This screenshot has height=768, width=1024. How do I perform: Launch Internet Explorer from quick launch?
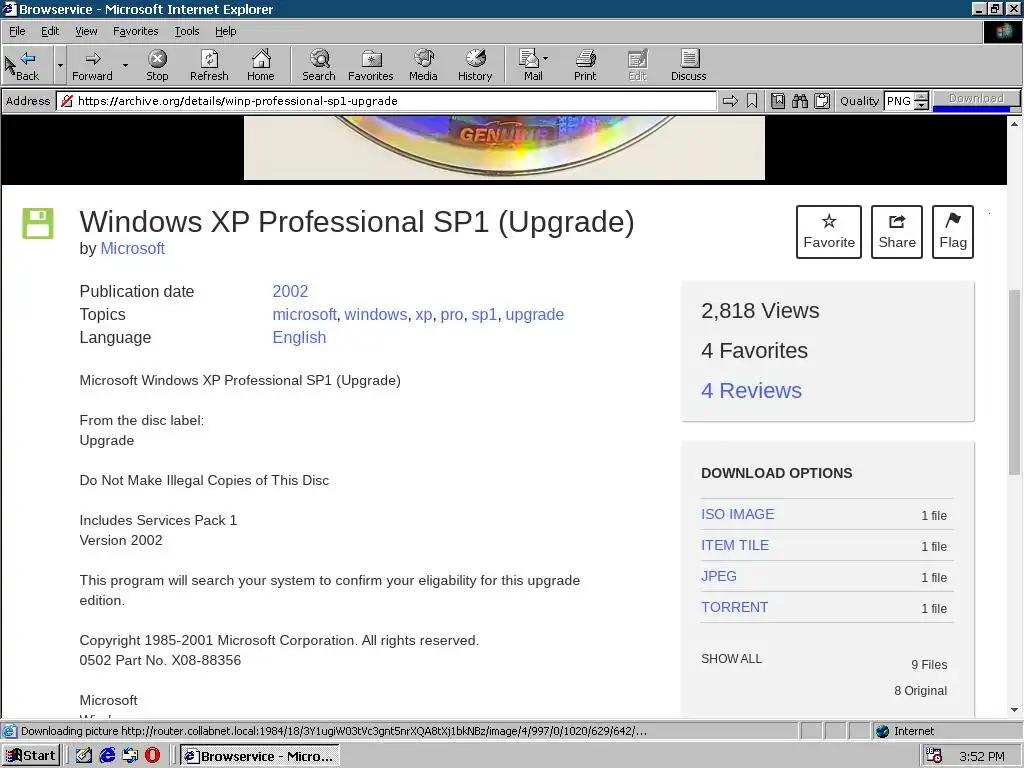pos(107,756)
